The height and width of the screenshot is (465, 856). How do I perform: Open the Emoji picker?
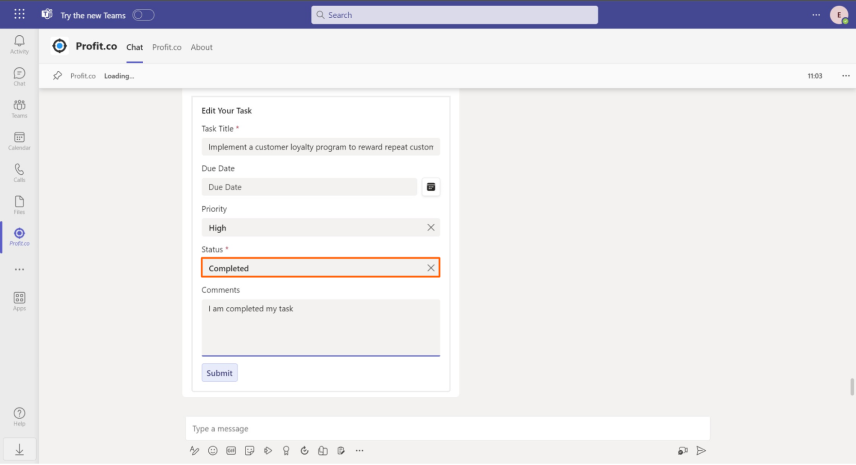(x=213, y=451)
